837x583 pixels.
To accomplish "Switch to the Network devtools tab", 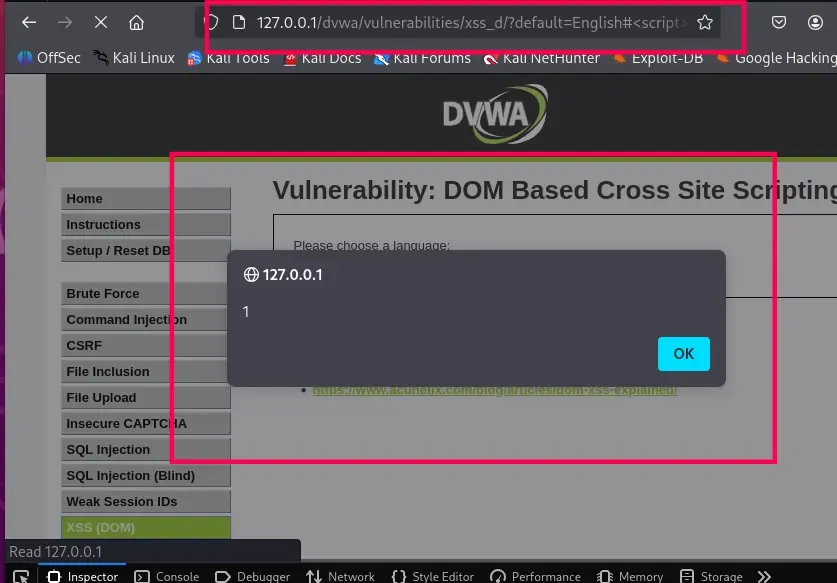I will pos(341,577).
